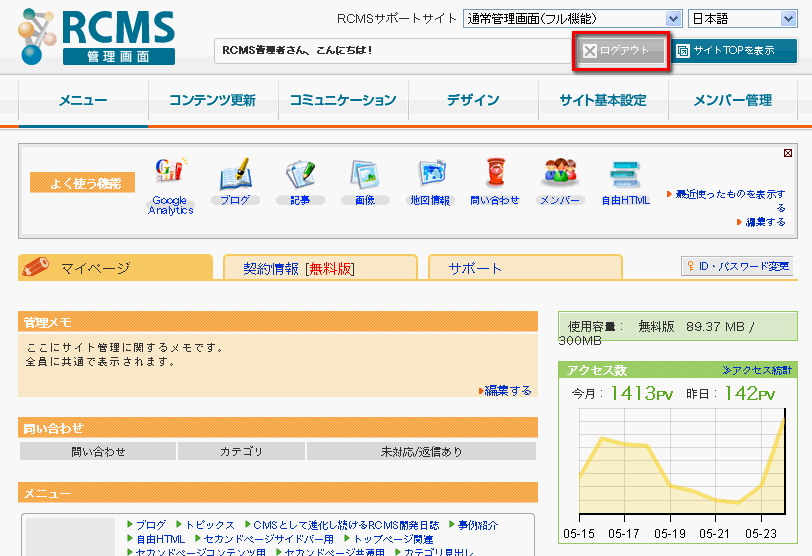812x556 pixels.
Task: Open the 問い合わせ mailbox icon
Action: pos(495,172)
